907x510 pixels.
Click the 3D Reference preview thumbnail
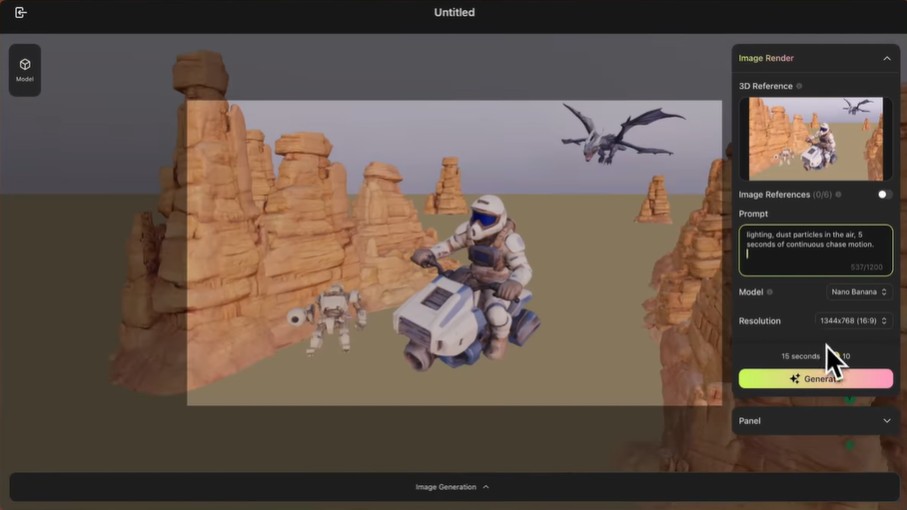coord(815,138)
